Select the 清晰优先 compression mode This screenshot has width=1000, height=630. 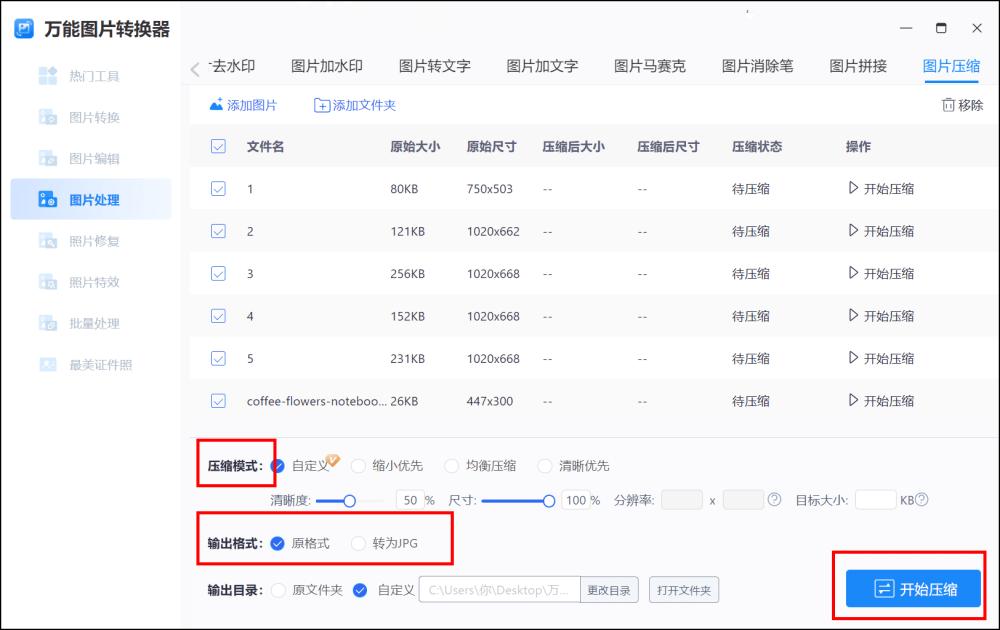(545, 465)
